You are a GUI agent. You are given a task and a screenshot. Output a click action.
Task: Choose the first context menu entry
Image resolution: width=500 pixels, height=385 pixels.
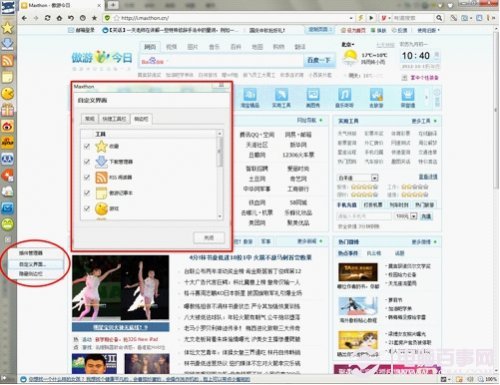31,253
